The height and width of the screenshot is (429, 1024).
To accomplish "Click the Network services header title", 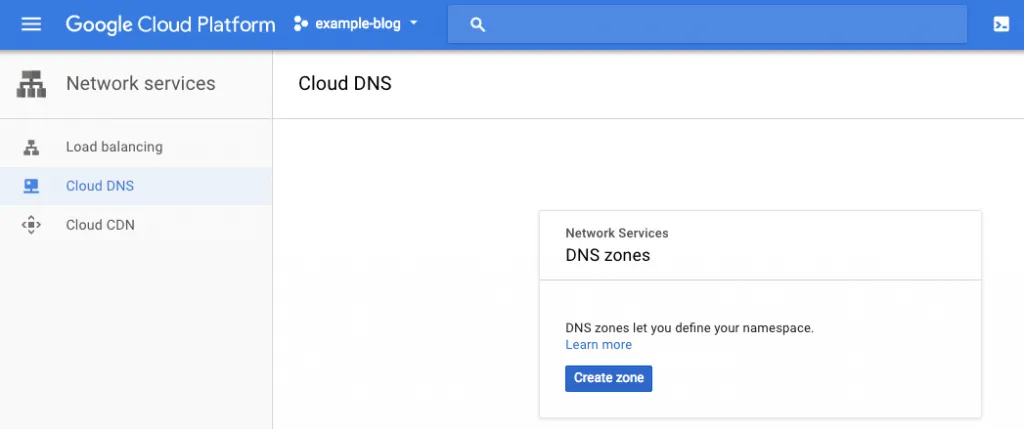I will (140, 84).
